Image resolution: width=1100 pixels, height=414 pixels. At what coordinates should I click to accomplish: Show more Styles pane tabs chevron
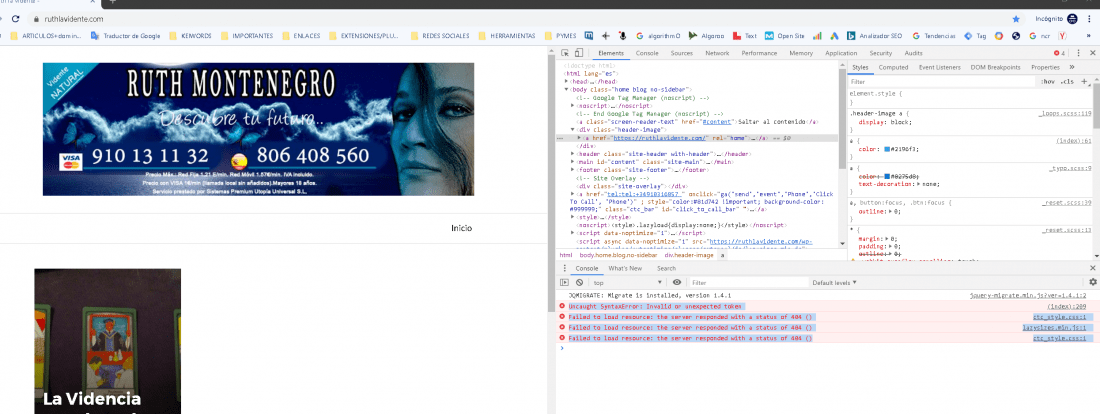pyautogui.click(x=1072, y=67)
